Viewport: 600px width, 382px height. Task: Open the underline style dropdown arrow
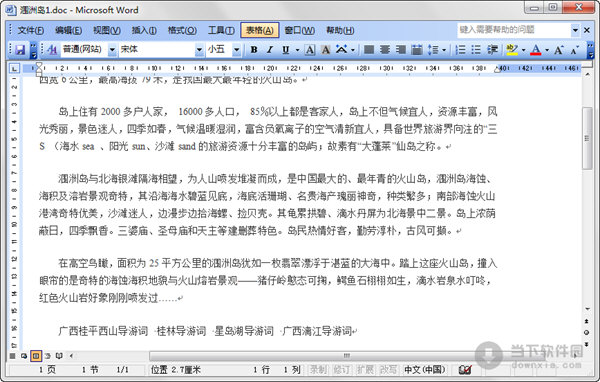(297, 50)
